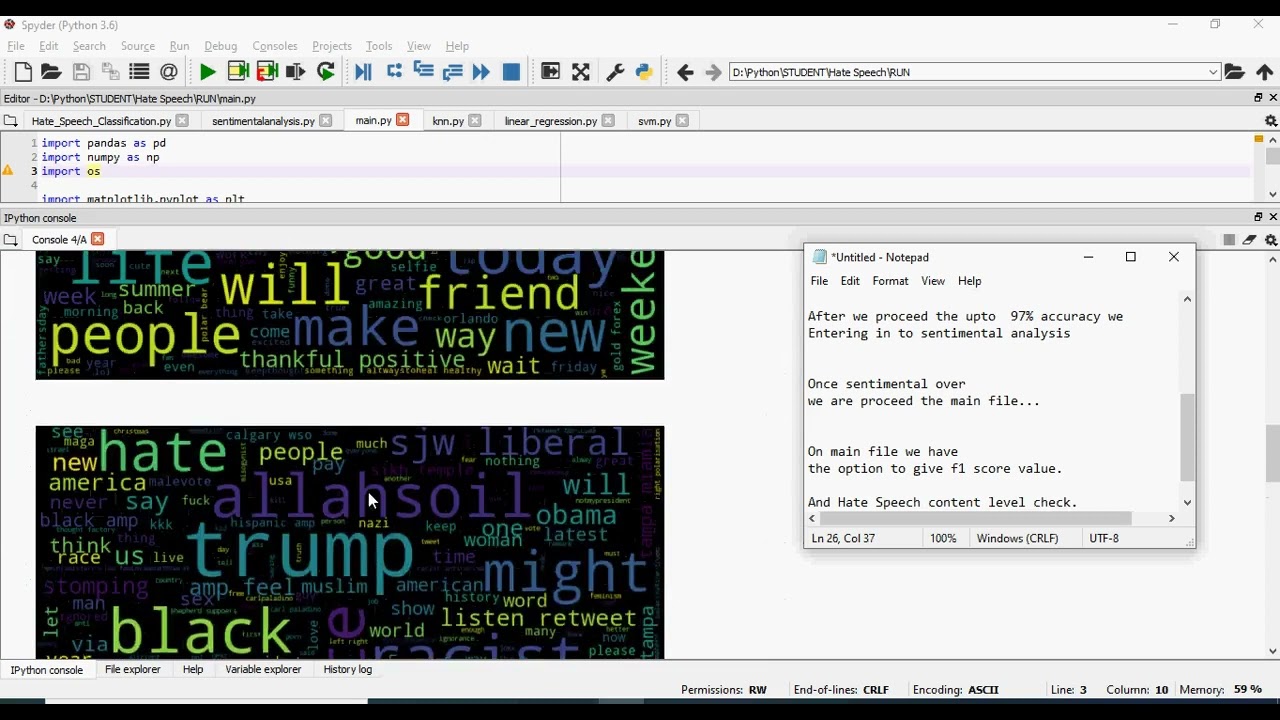
Task: Switch to the Variable explorer tab
Action: pyautogui.click(x=262, y=670)
